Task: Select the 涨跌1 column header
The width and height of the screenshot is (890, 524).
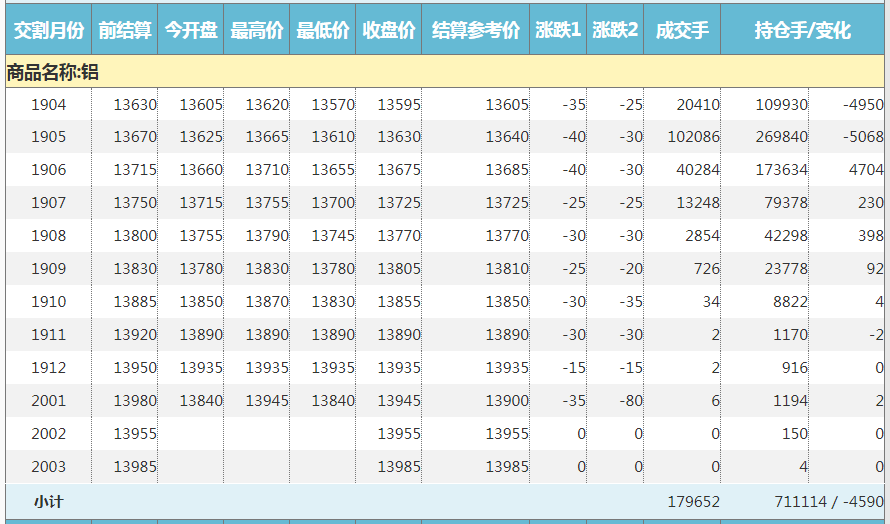Action: point(558,31)
